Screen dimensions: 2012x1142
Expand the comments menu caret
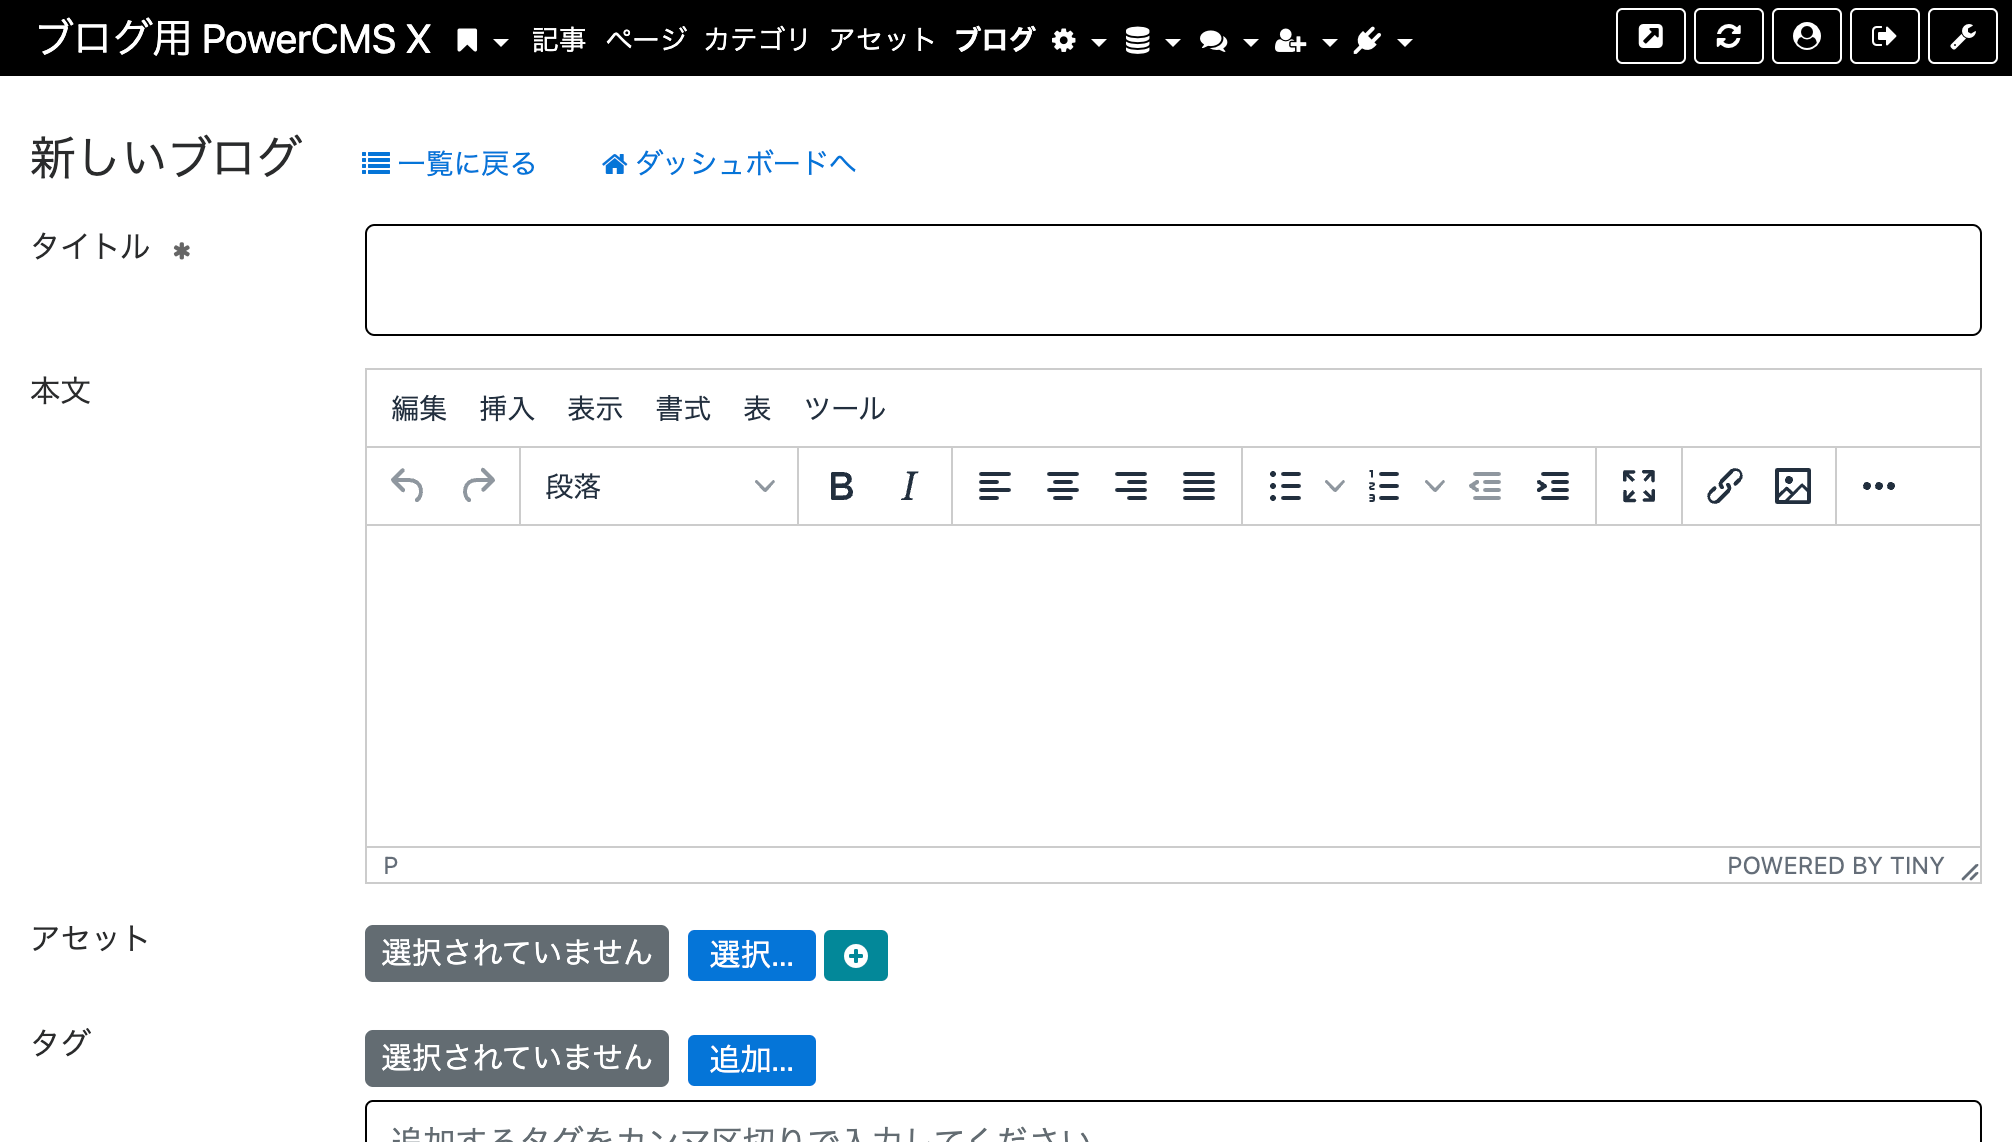click(x=1250, y=43)
